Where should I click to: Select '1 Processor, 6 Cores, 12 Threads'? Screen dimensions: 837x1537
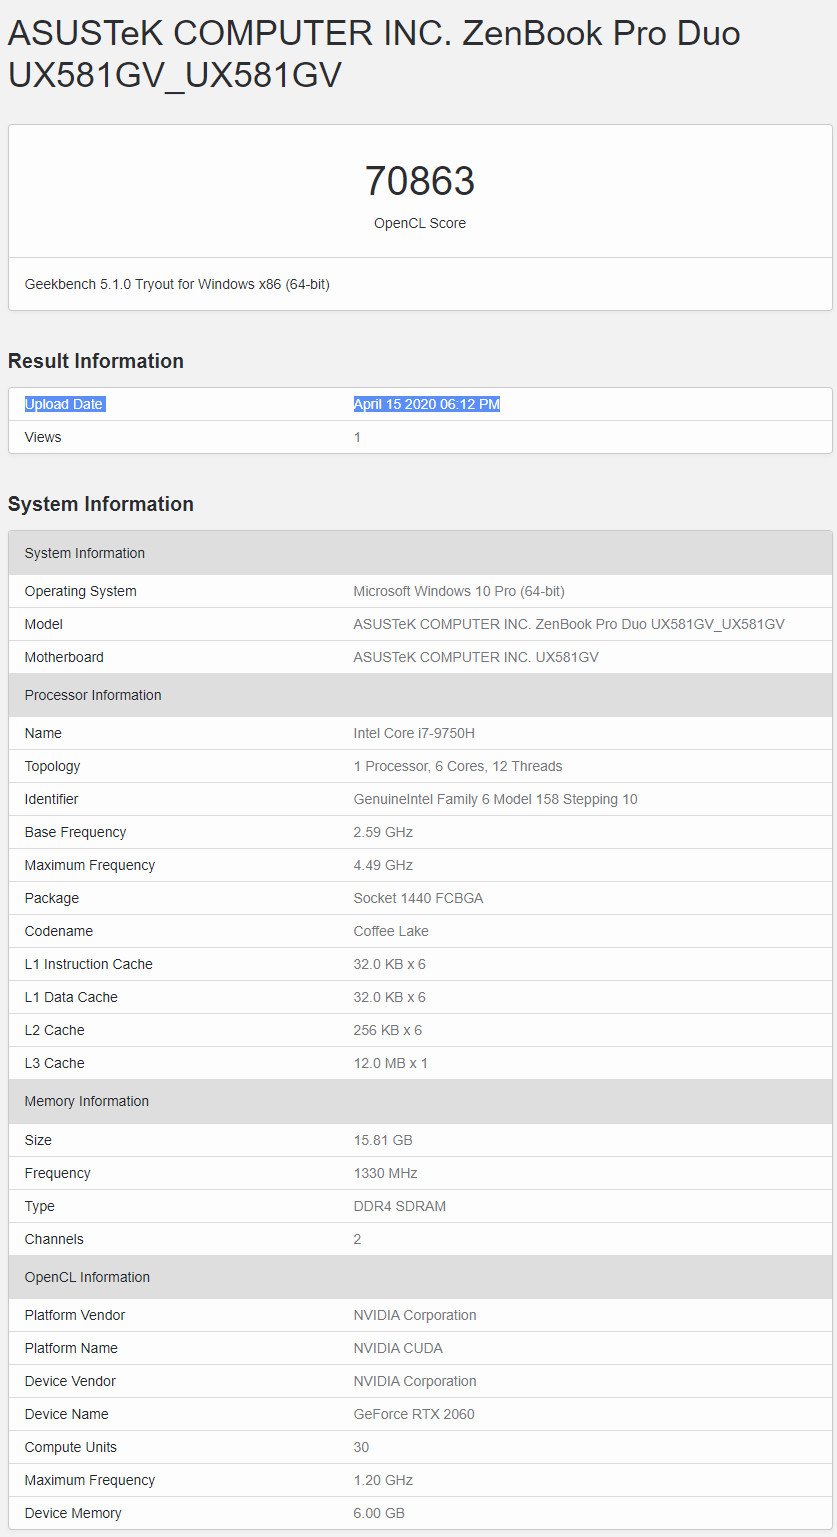[458, 766]
